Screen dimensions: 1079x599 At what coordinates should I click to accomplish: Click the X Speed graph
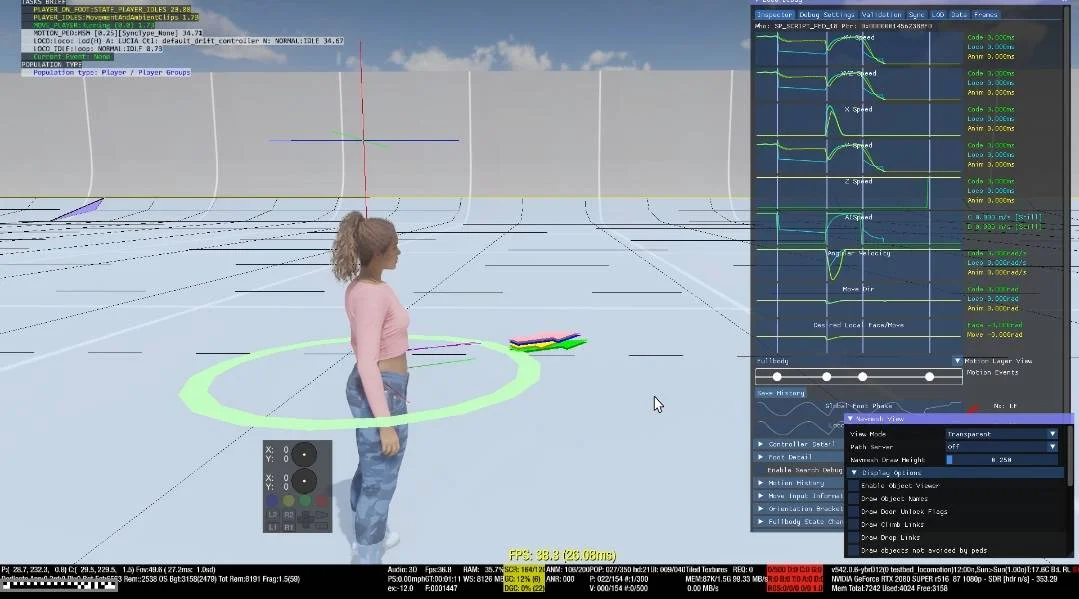tap(858, 120)
